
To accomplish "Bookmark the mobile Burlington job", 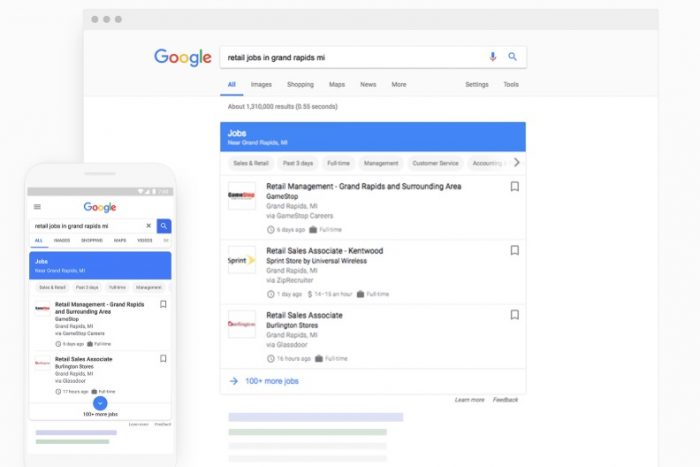I will (163, 359).
